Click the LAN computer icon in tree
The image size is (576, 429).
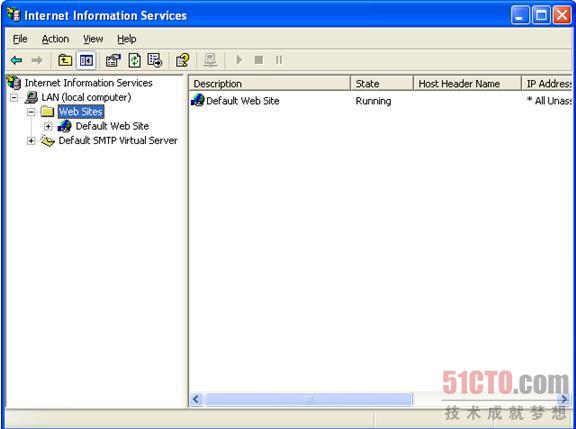tap(31, 98)
